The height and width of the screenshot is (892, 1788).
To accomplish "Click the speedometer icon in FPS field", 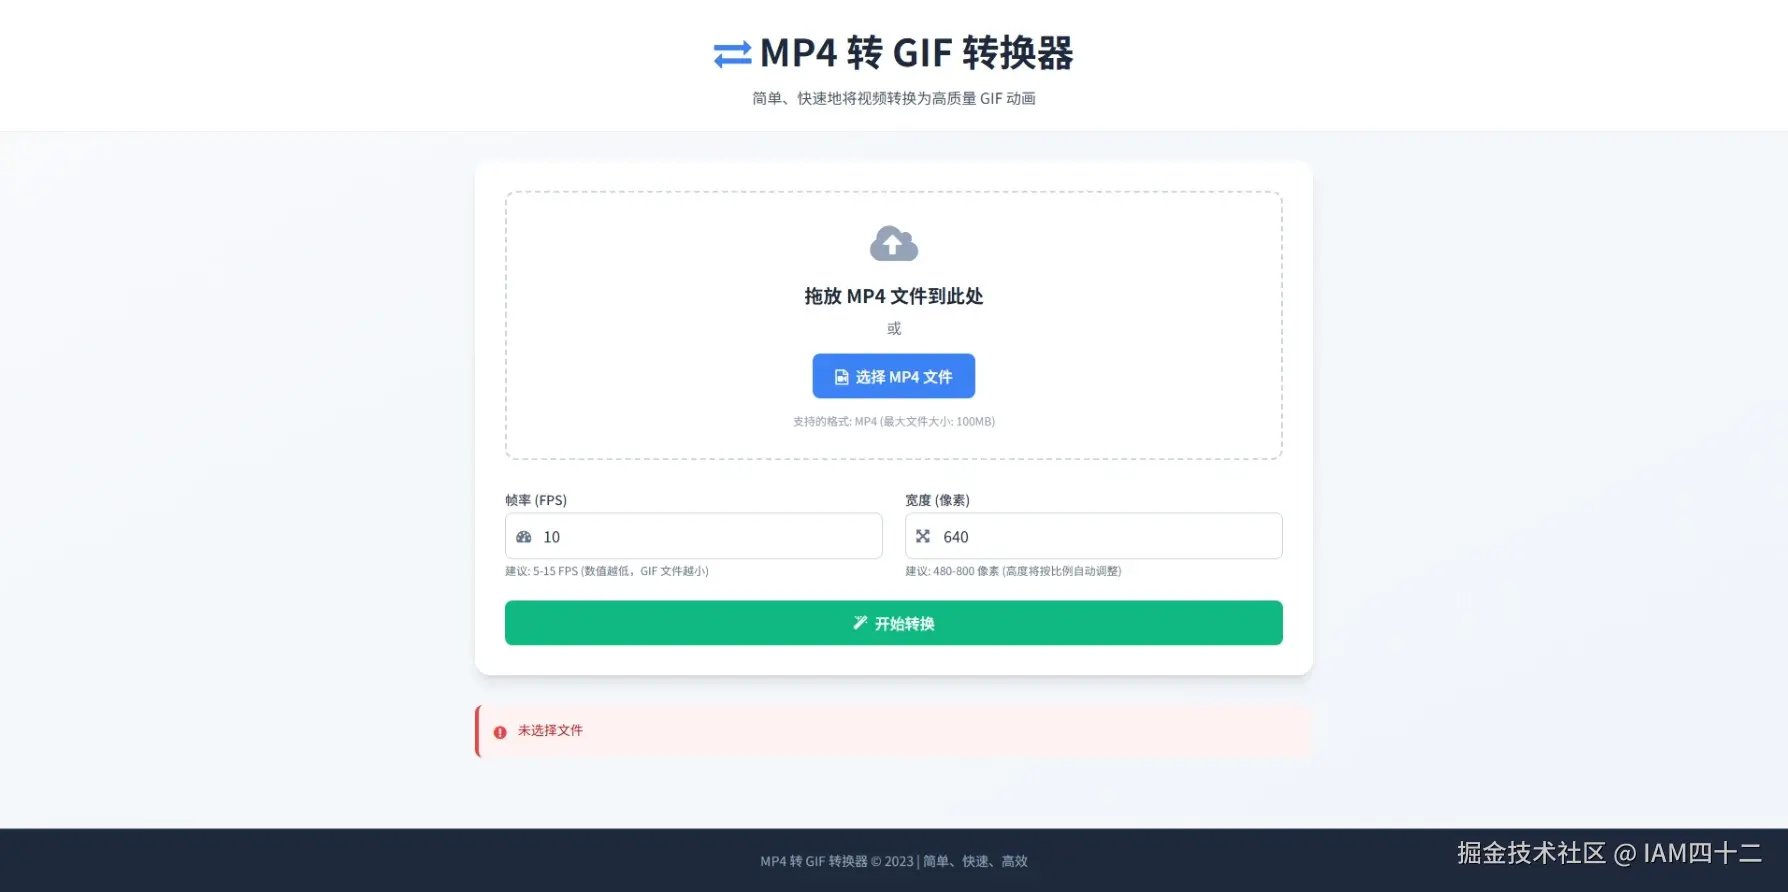I will [x=524, y=537].
